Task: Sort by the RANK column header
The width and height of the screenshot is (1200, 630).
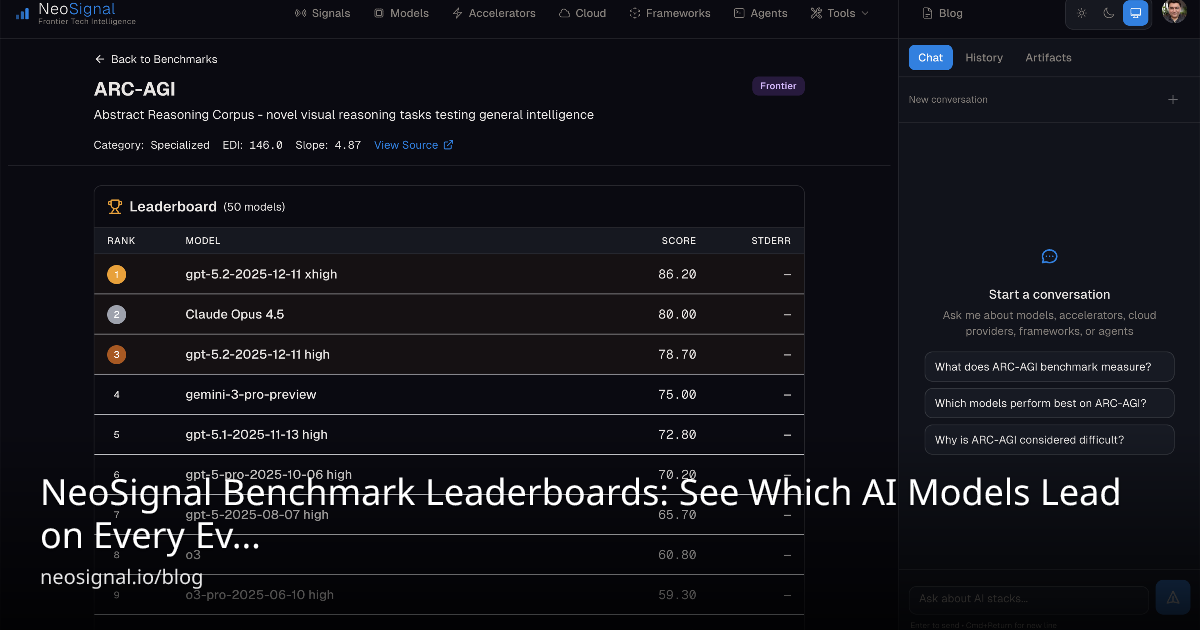Action: tap(121, 241)
